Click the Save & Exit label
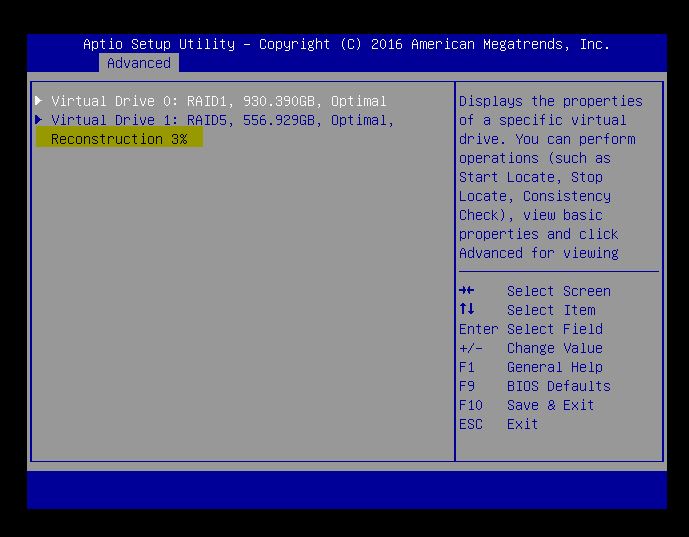Screen dimensions: 689x537 coord(551,405)
